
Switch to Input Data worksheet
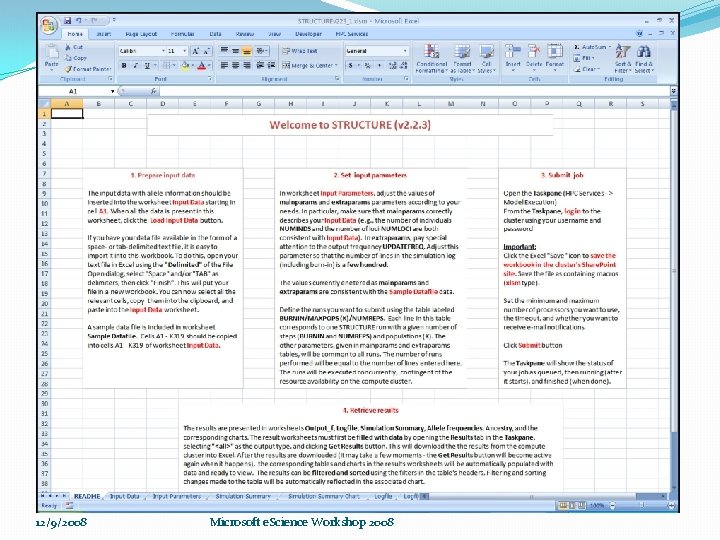pos(124,496)
